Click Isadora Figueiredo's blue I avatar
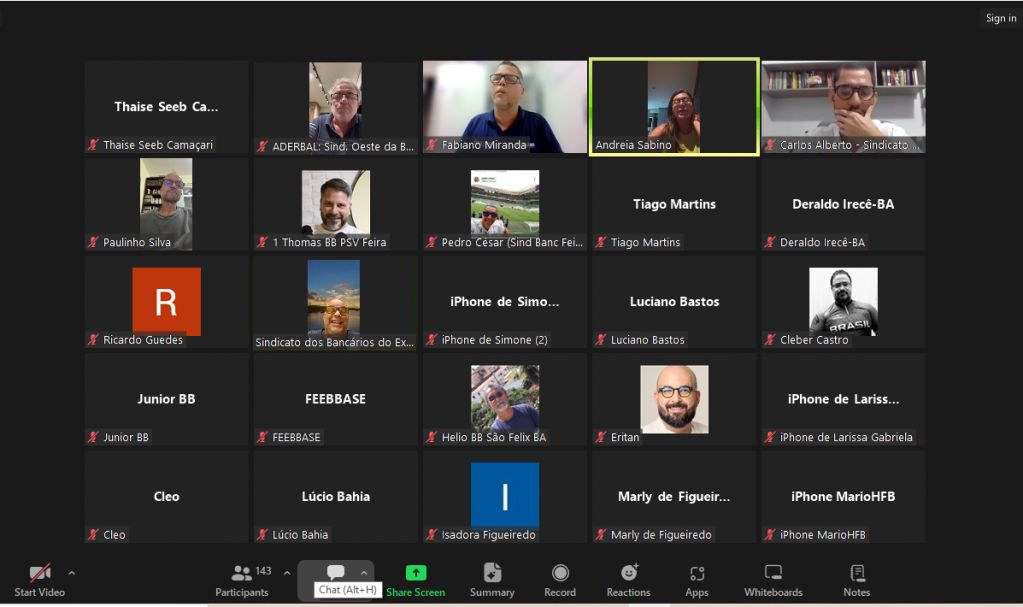This screenshot has height=607, width=1023. click(x=505, y=495)
